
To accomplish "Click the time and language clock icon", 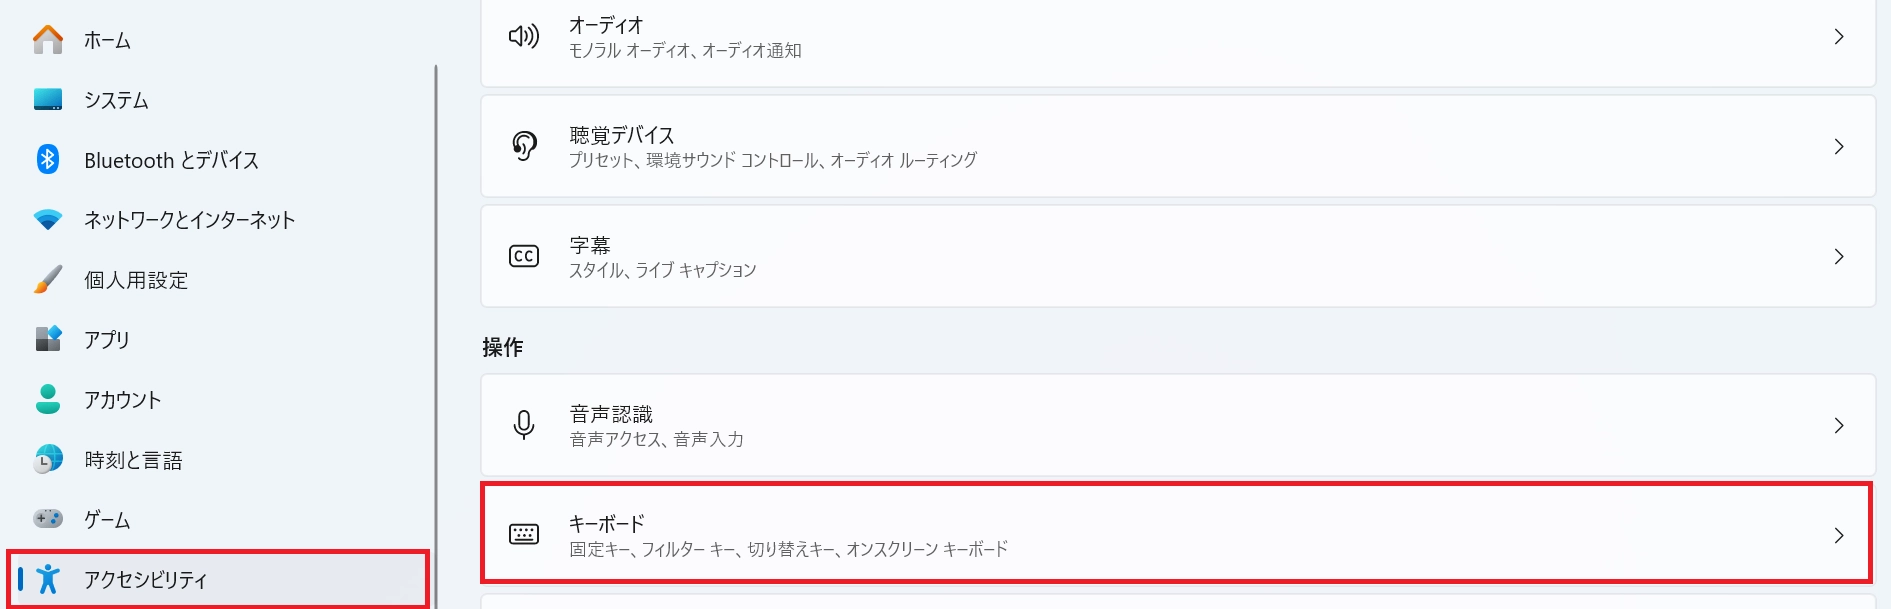I will [x=47, y=459].
